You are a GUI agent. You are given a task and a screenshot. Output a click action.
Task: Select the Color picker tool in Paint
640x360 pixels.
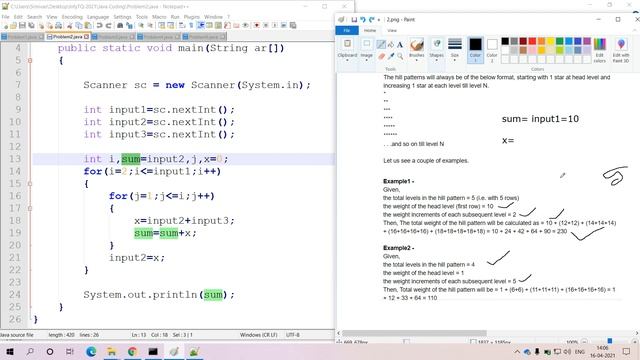pos(391,56)
